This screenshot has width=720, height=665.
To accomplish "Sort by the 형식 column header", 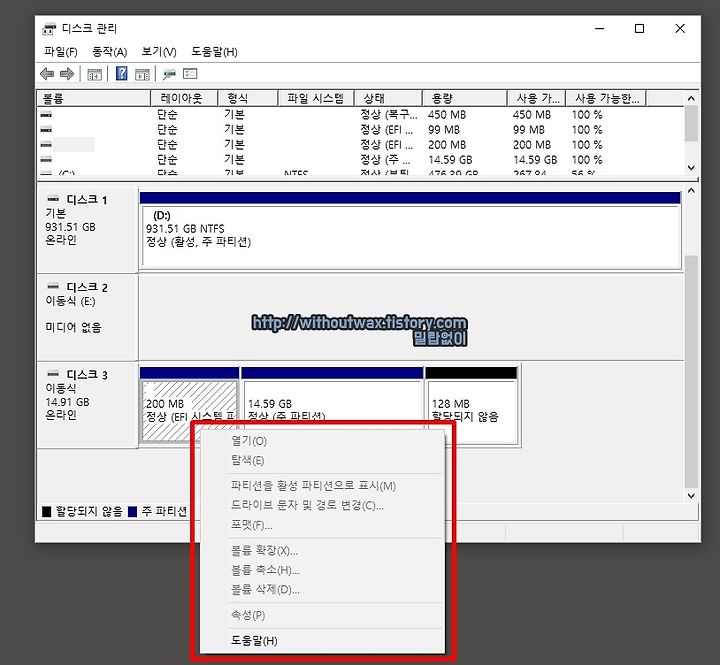I will click(x=248, y=98).
